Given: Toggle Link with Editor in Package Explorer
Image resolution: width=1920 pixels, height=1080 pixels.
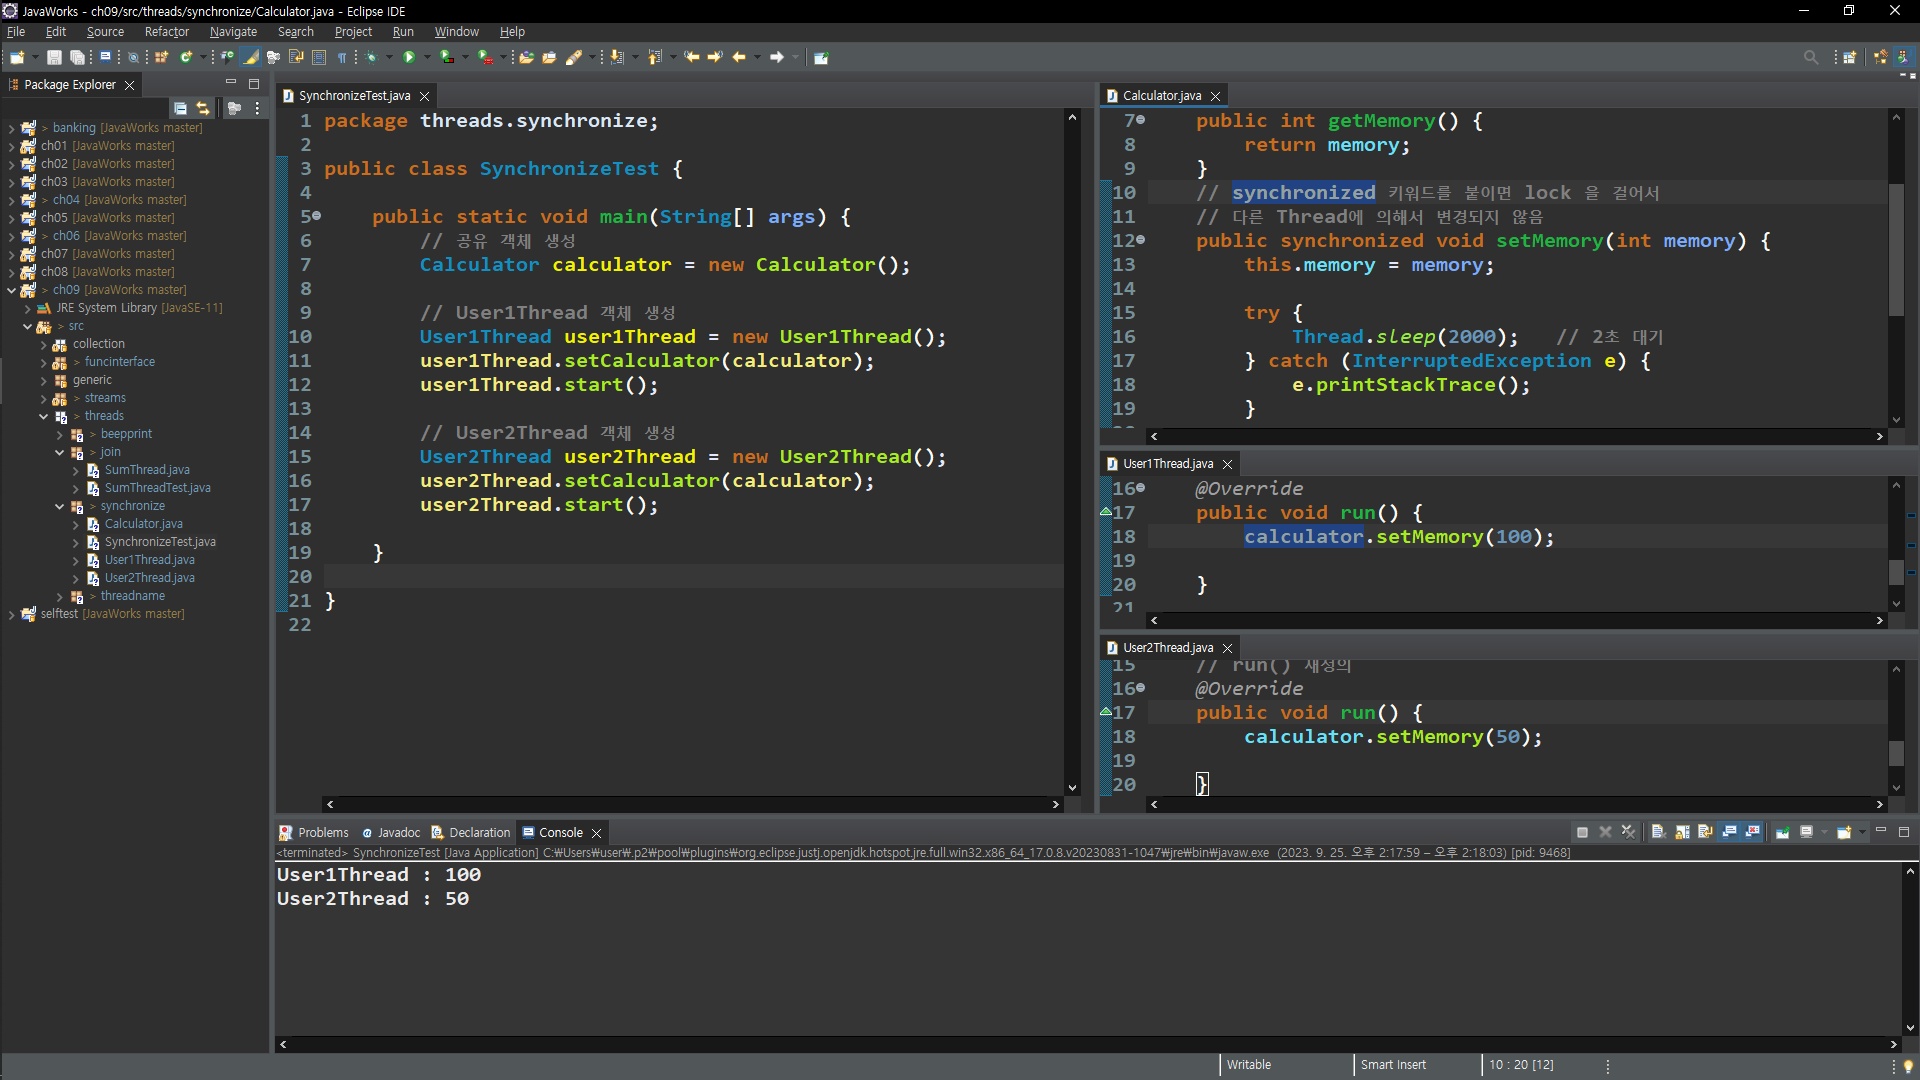Looking at the screenshot, I should click(203, 108).
